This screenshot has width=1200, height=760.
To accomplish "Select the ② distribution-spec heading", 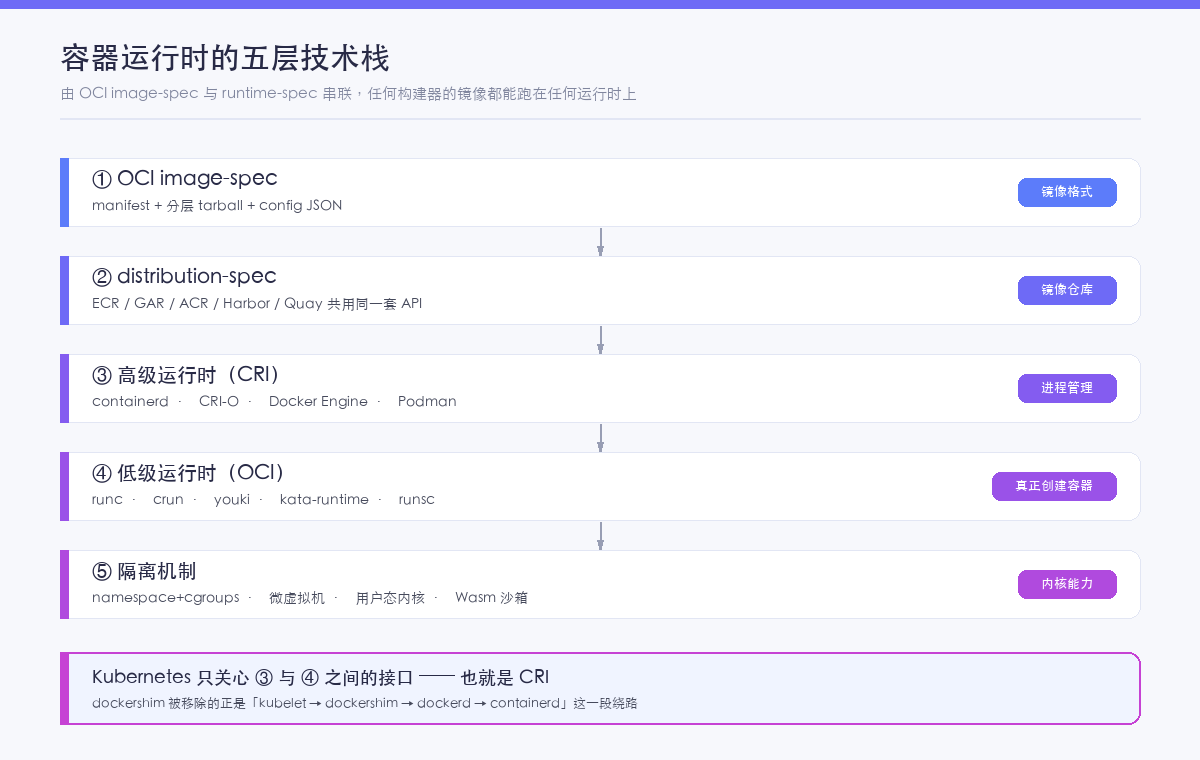I will pyautogui.click(x=184, y=276).
